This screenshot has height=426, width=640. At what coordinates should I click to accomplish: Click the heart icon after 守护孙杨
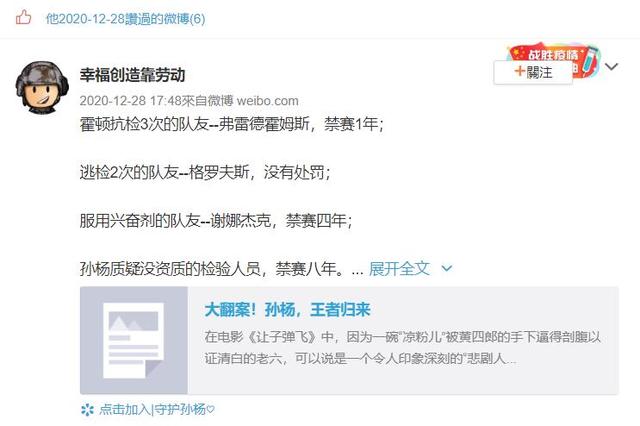pos(210,409)
